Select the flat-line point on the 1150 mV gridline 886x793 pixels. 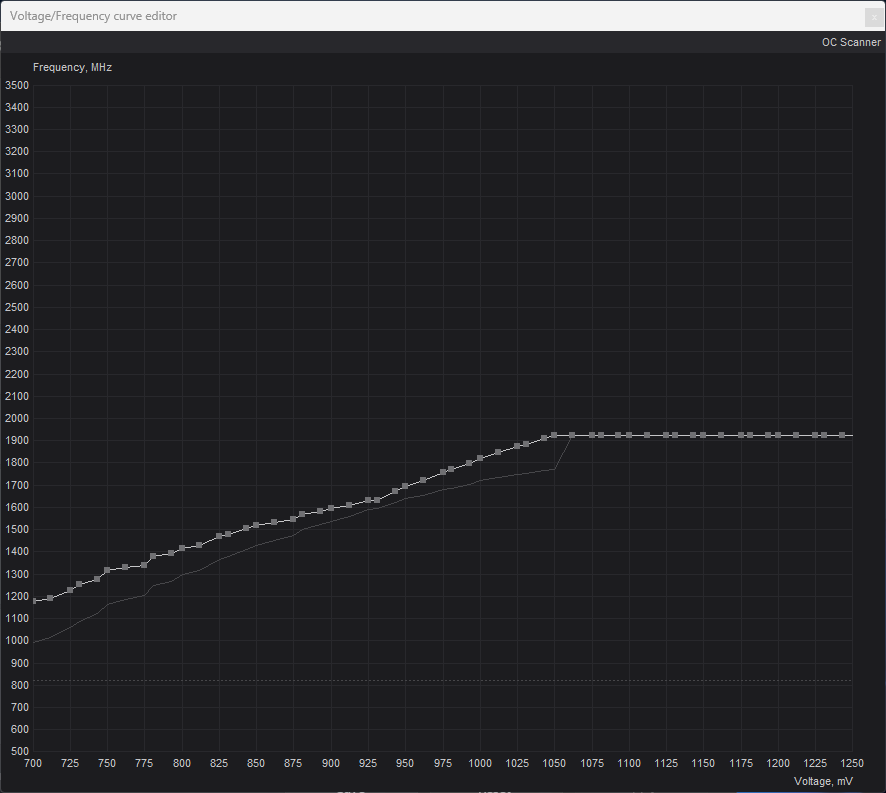(x=703, y=435)
